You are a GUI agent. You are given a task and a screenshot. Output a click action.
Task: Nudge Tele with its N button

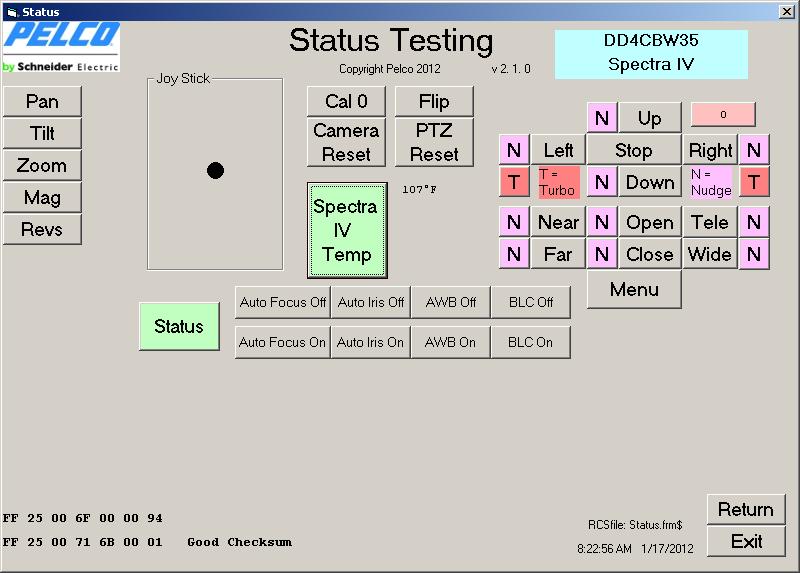(x=754, y=222)
